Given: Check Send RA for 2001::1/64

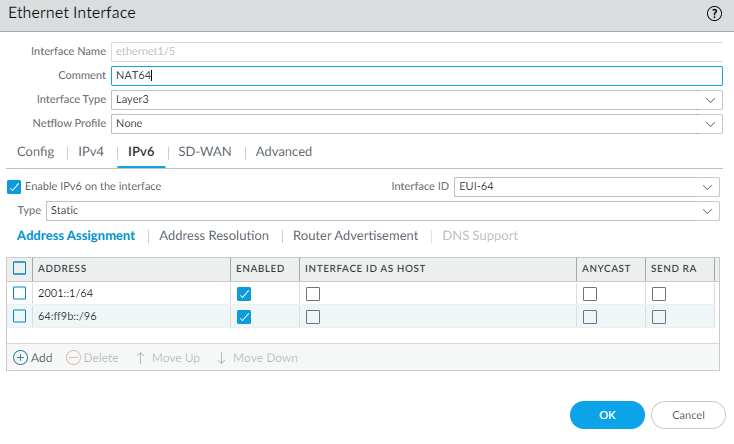Looking at the screenshot, I should pyautogui.click(x=659, y=293).
